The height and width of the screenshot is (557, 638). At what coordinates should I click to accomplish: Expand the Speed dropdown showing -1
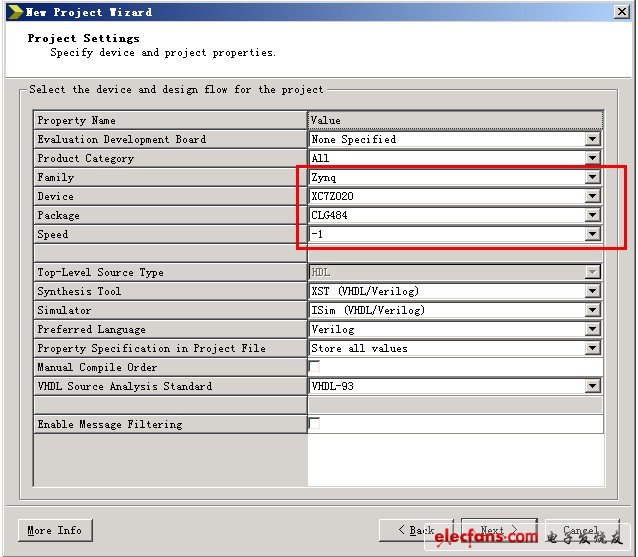[x=592, y=235]
